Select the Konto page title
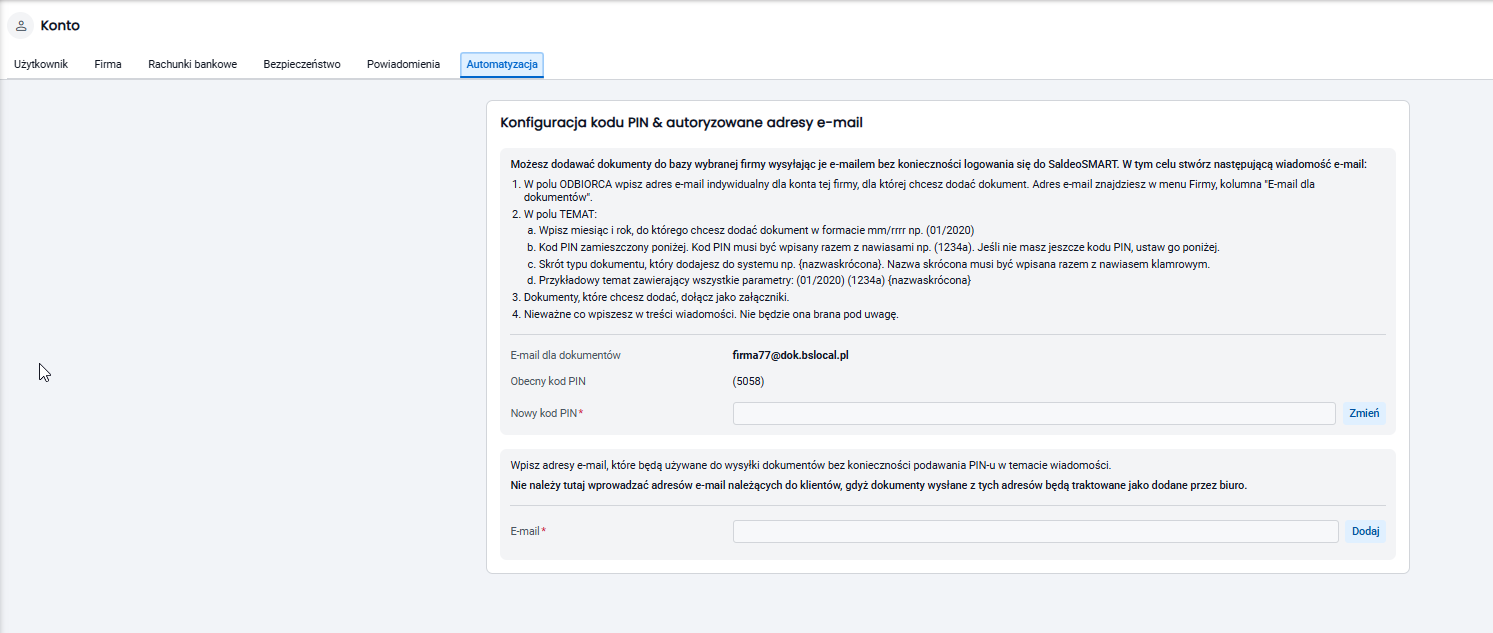This screenshot has height=633, width=1493. [x=60, y=25]
